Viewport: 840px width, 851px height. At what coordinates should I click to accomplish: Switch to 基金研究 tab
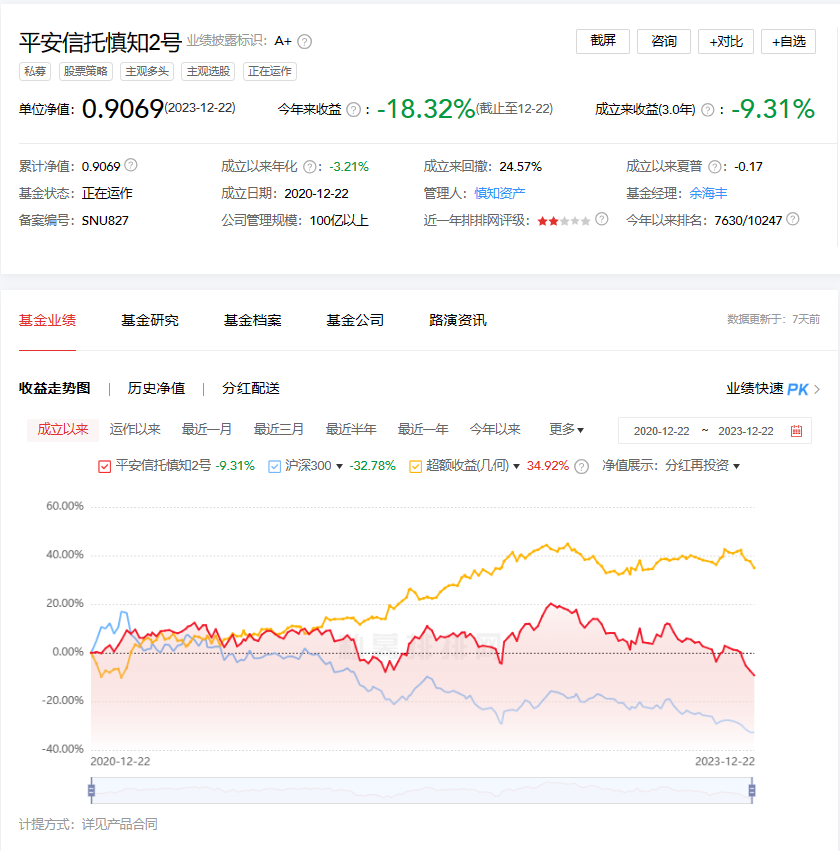click(x=150, y=320)
